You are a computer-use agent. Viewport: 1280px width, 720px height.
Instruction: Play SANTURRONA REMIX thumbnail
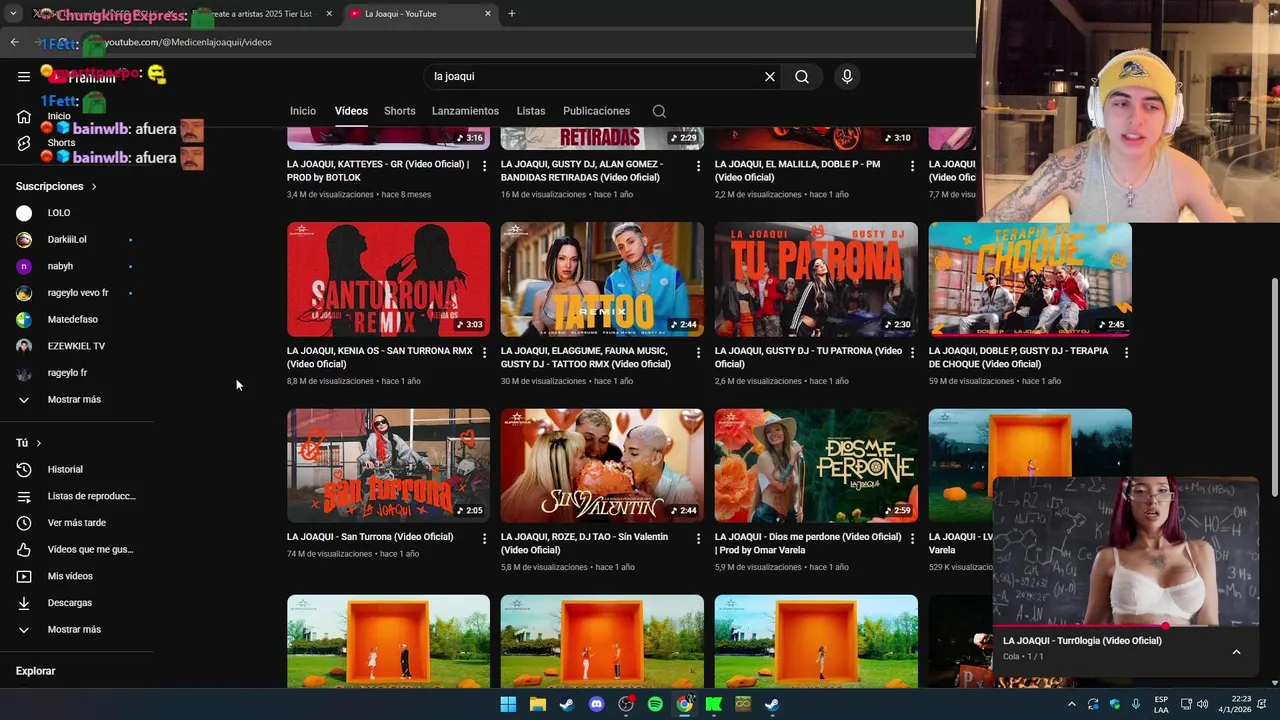tap(388, 279)
